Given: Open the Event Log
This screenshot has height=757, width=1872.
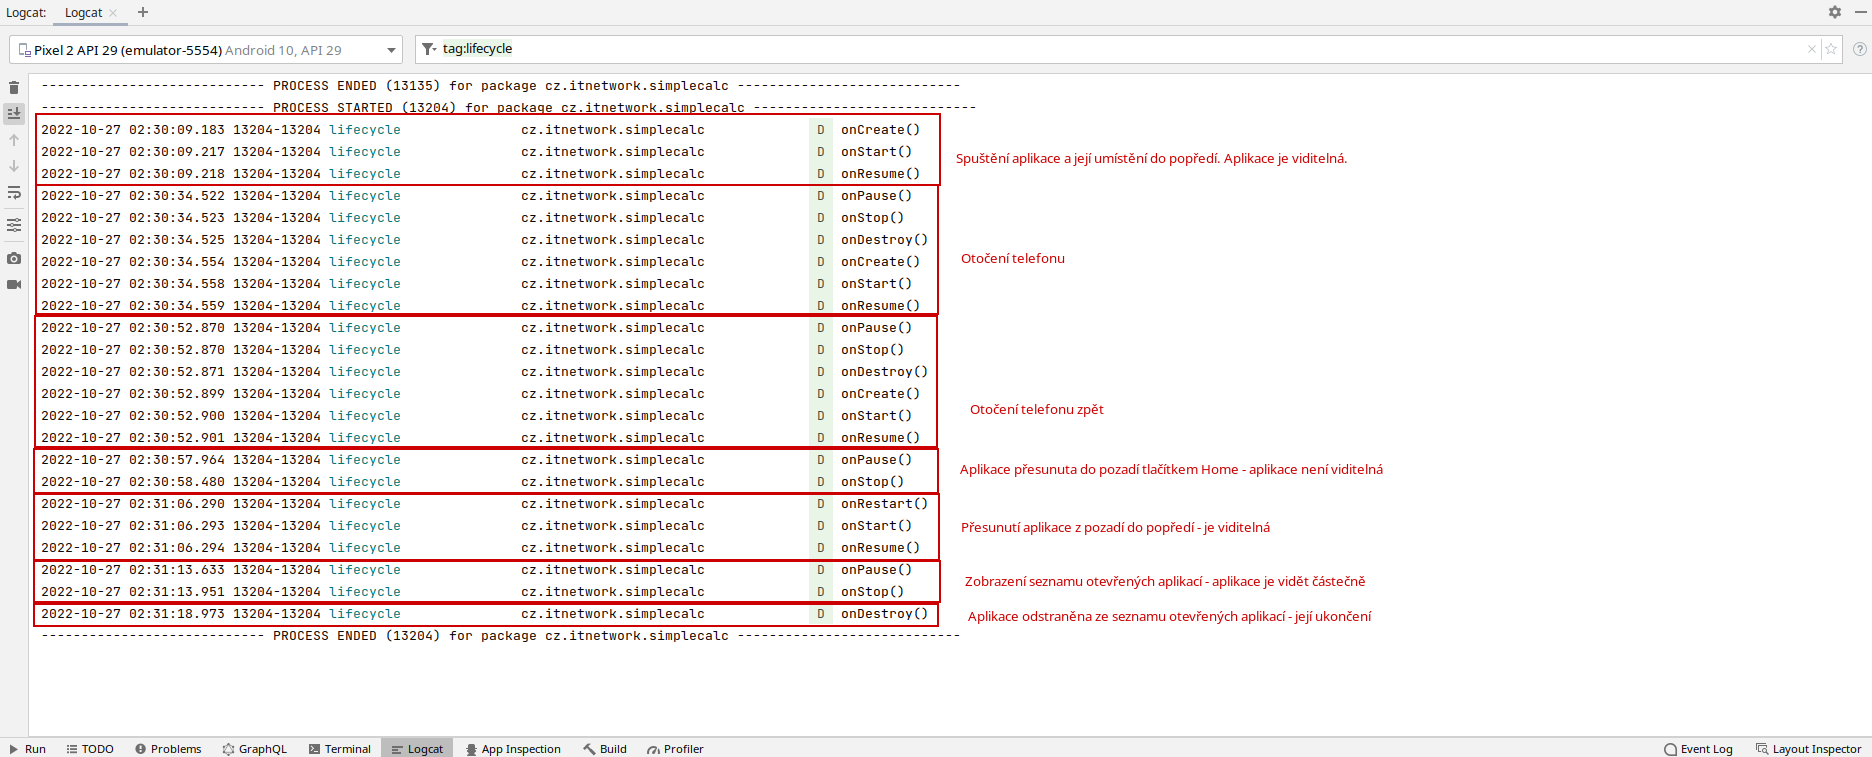Looking at the screenshot, I should 1698,749.
